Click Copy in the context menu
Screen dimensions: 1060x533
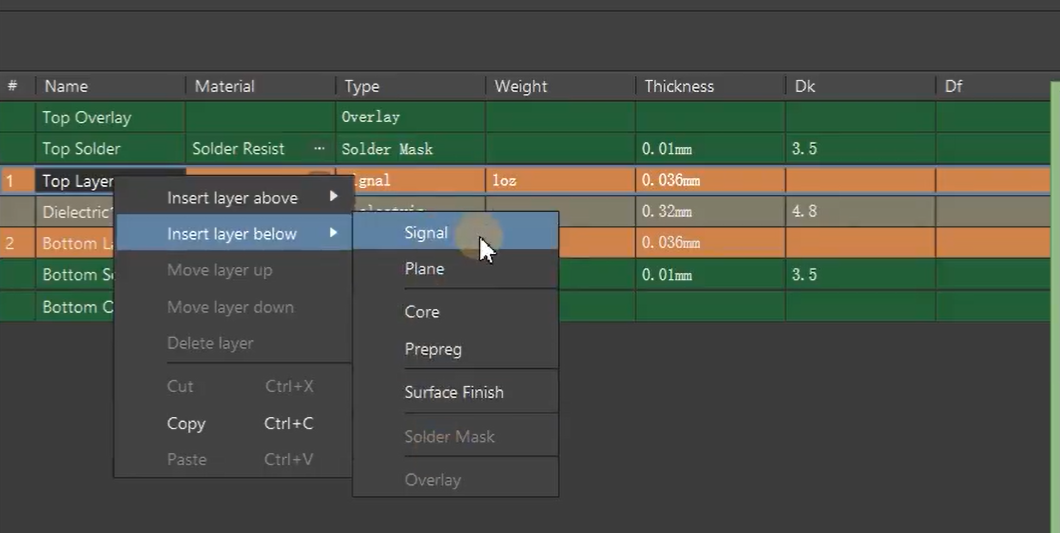tap(186, 424)
